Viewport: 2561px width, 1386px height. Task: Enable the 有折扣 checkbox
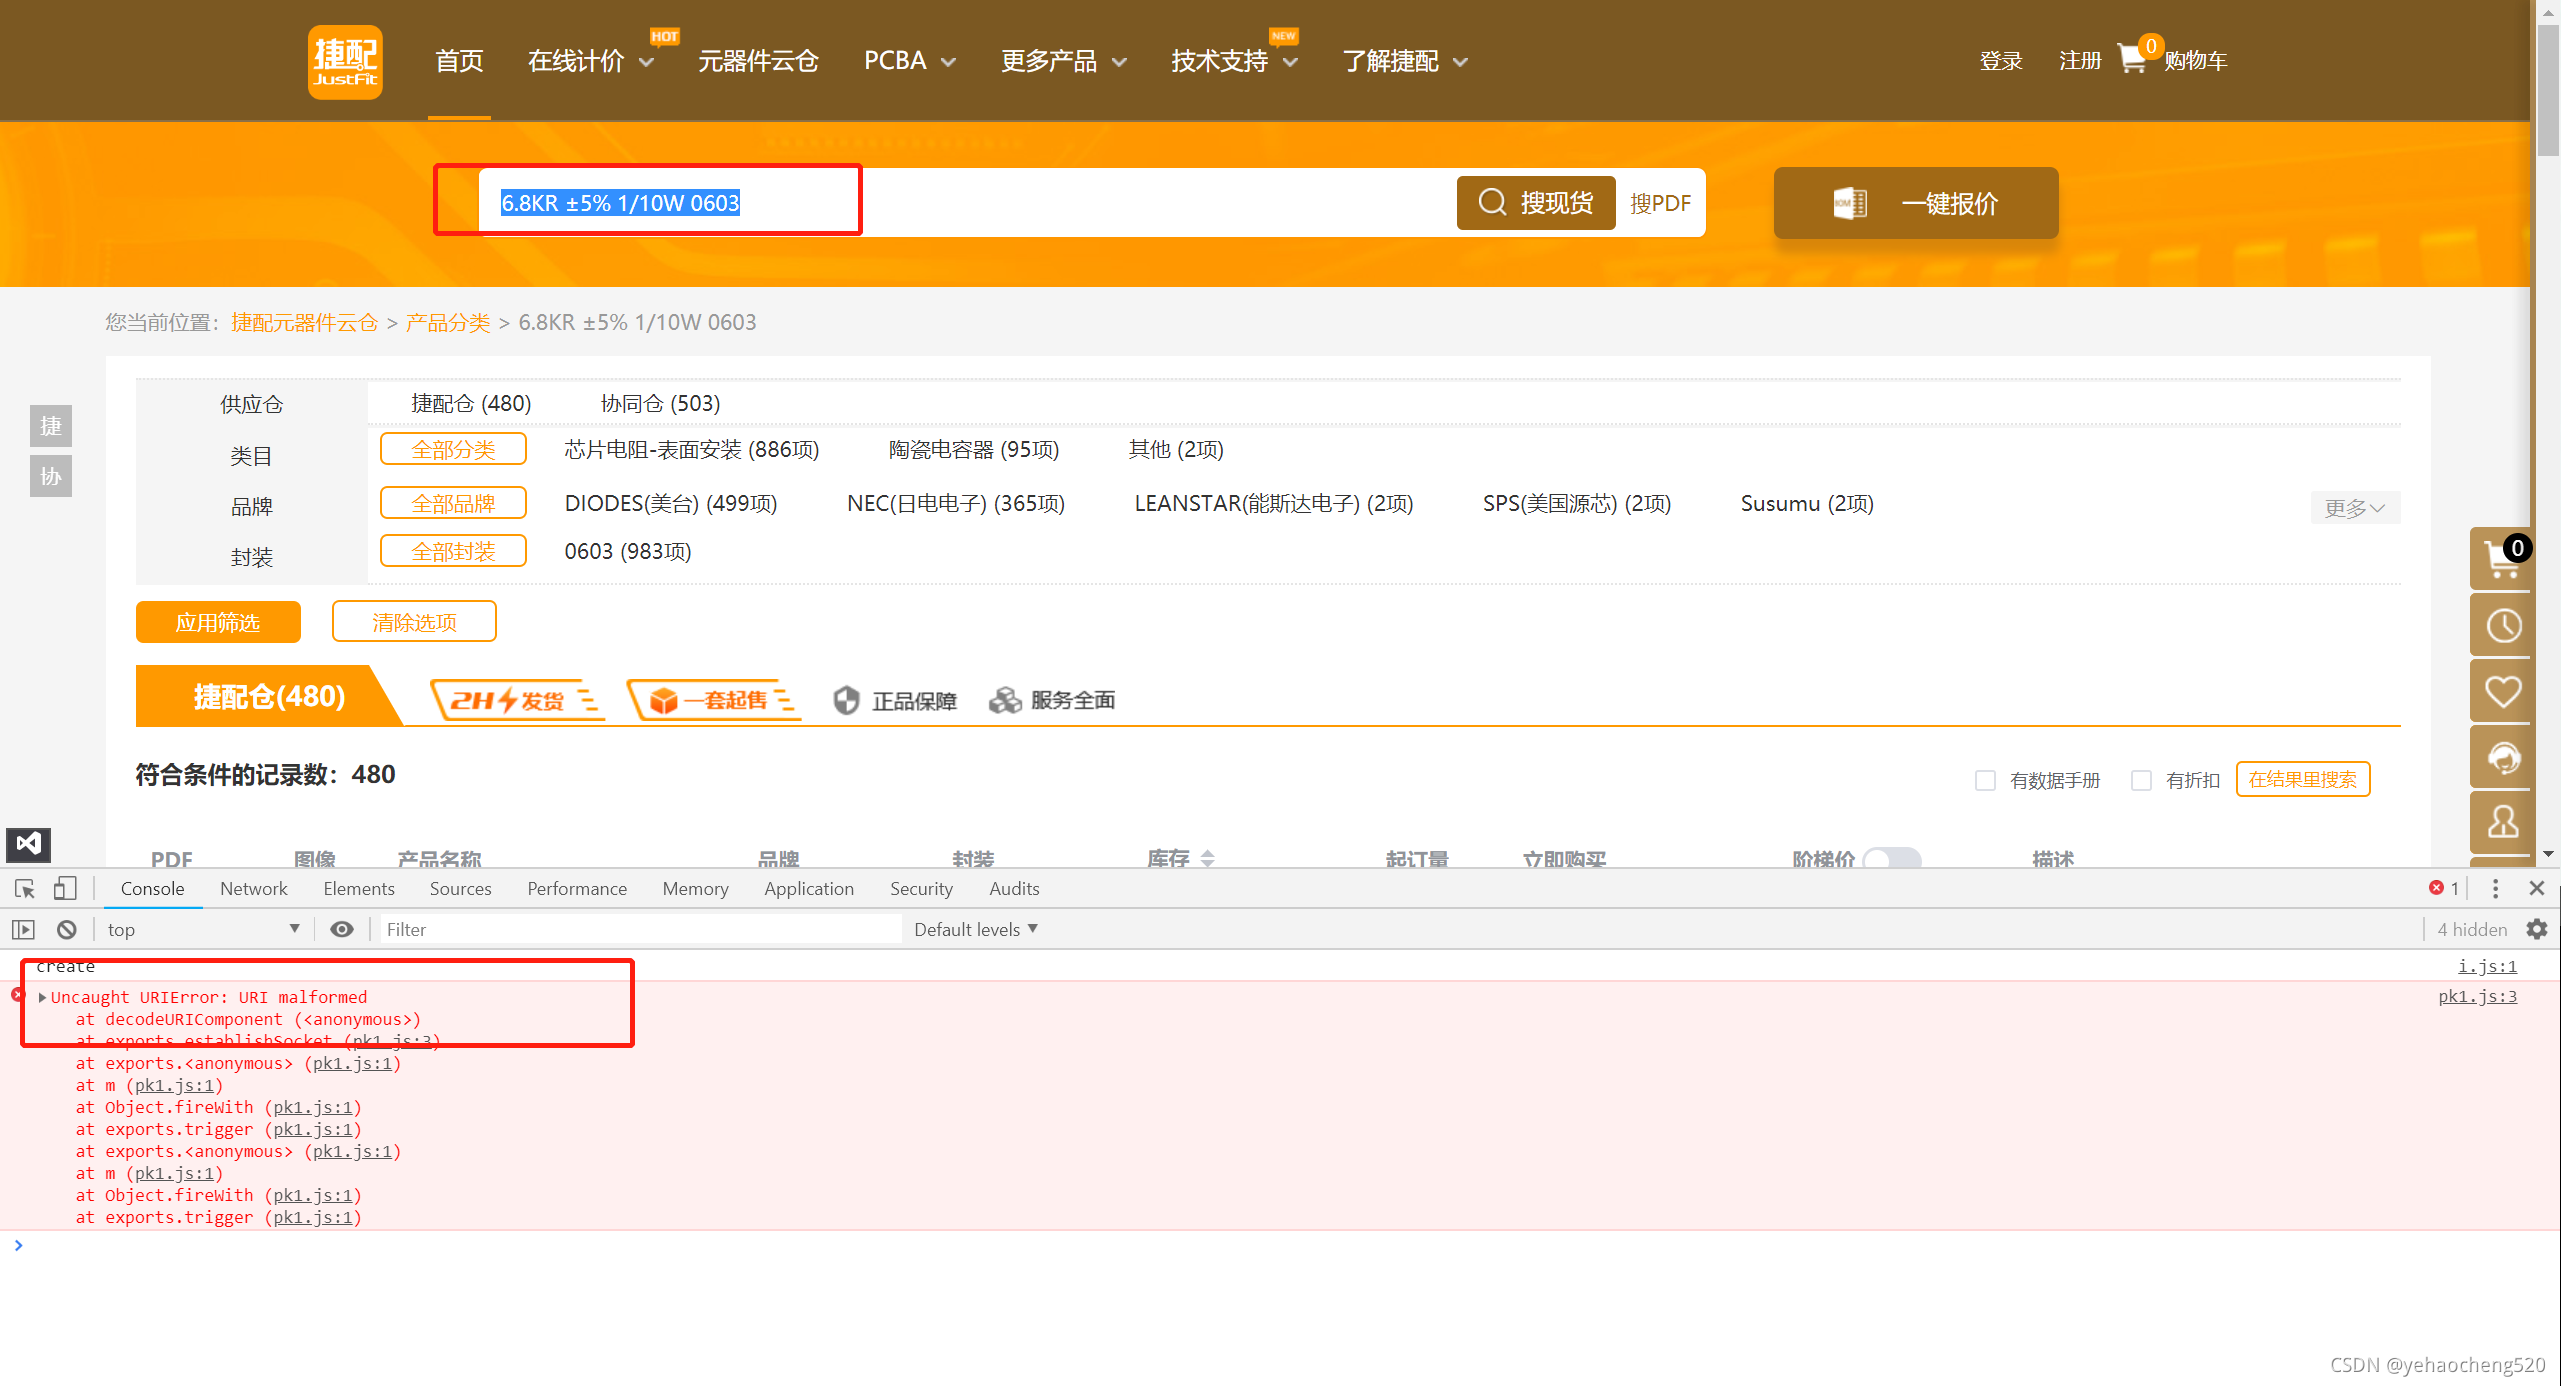[2142, 780]
